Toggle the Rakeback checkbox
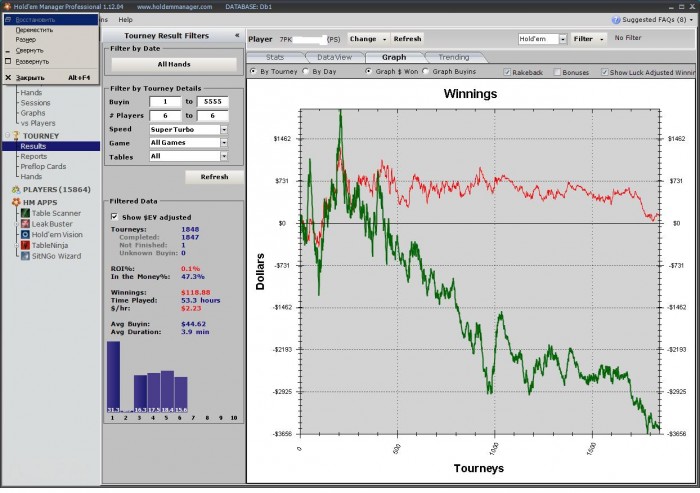Screen dimensions: 700x493 (507, 72)
